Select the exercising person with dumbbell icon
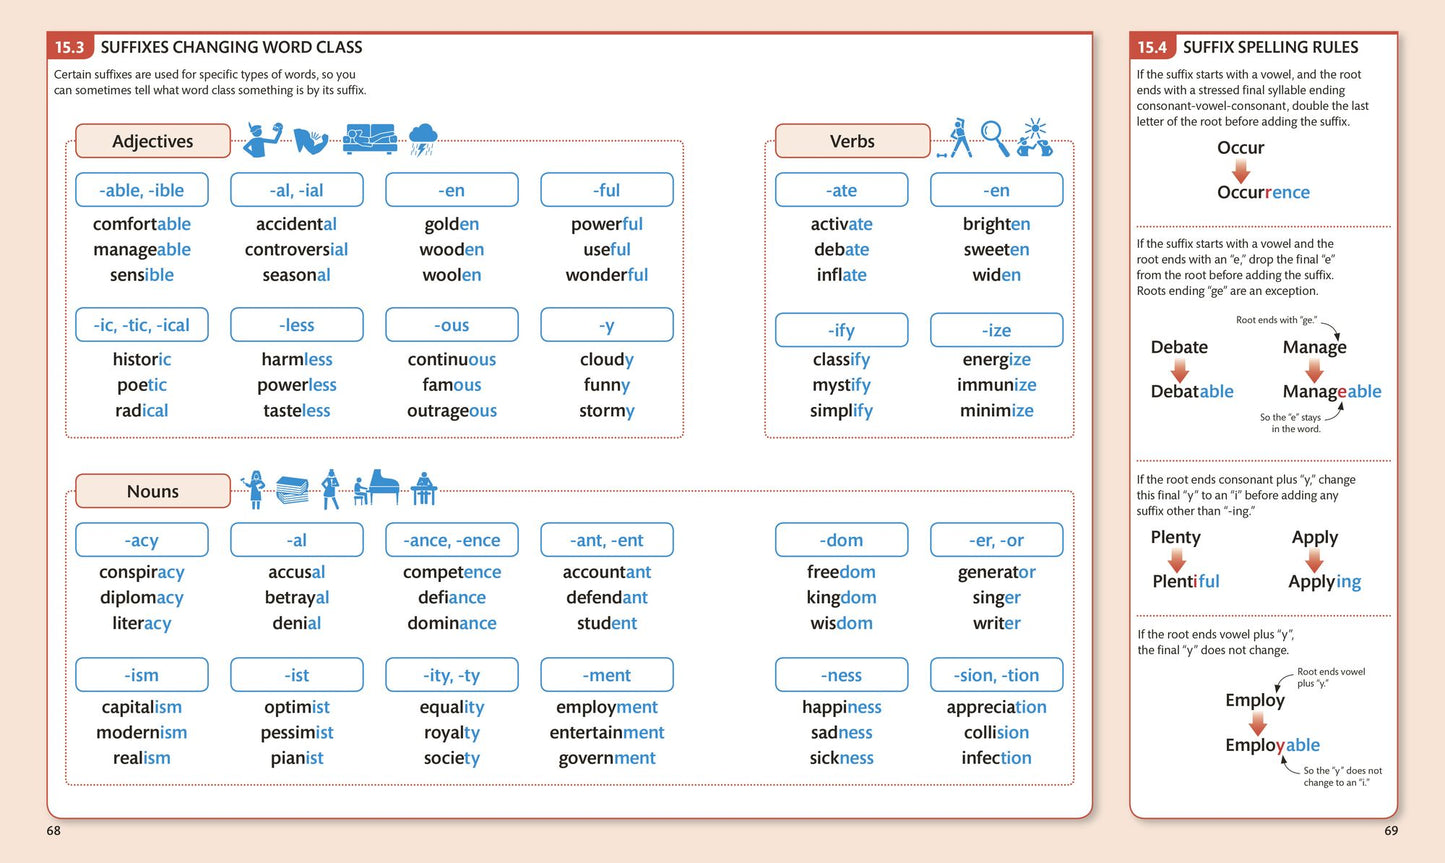1445x863 pixels. pos(955,138)
